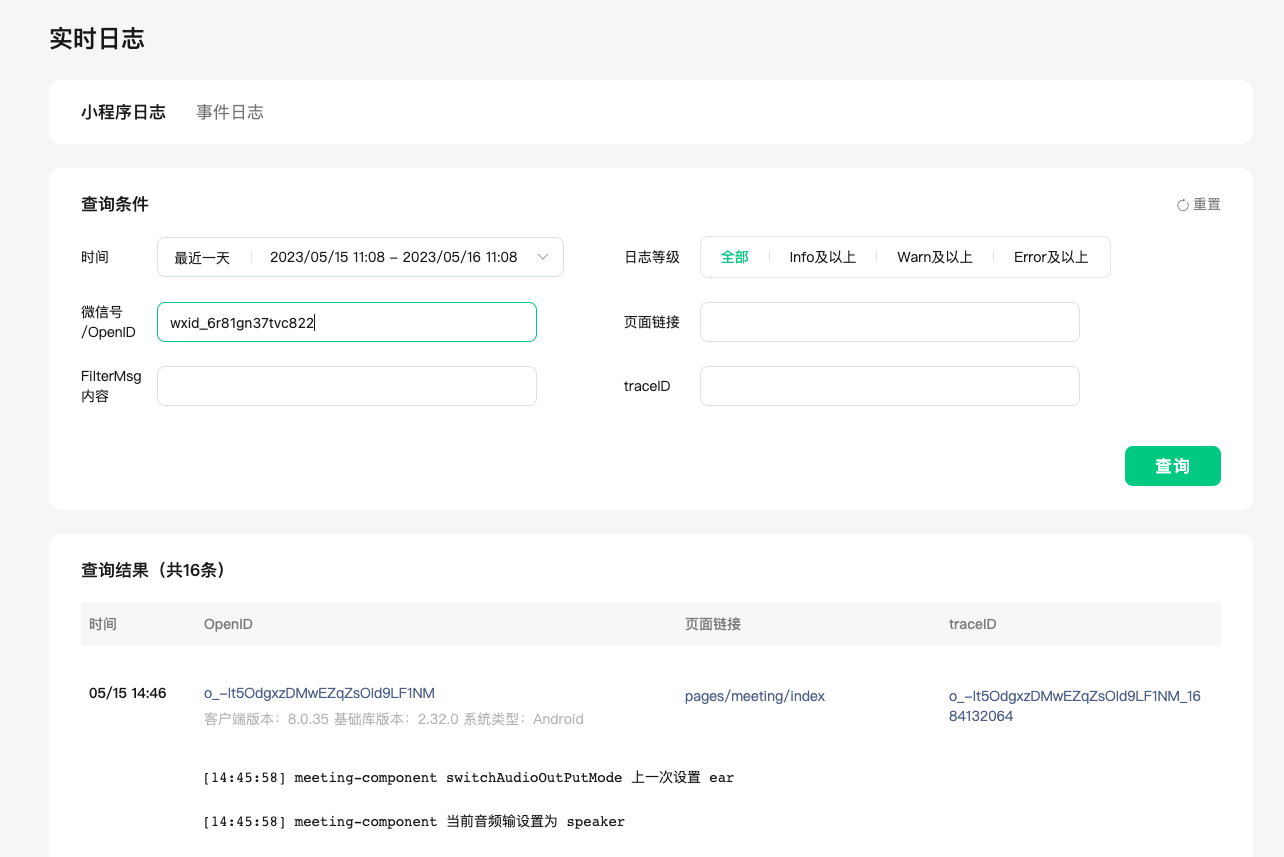Screen dimensions: 1284x857
Task: Focus the traceID input field
Action: pyautogui.click(x=890, y=386)
